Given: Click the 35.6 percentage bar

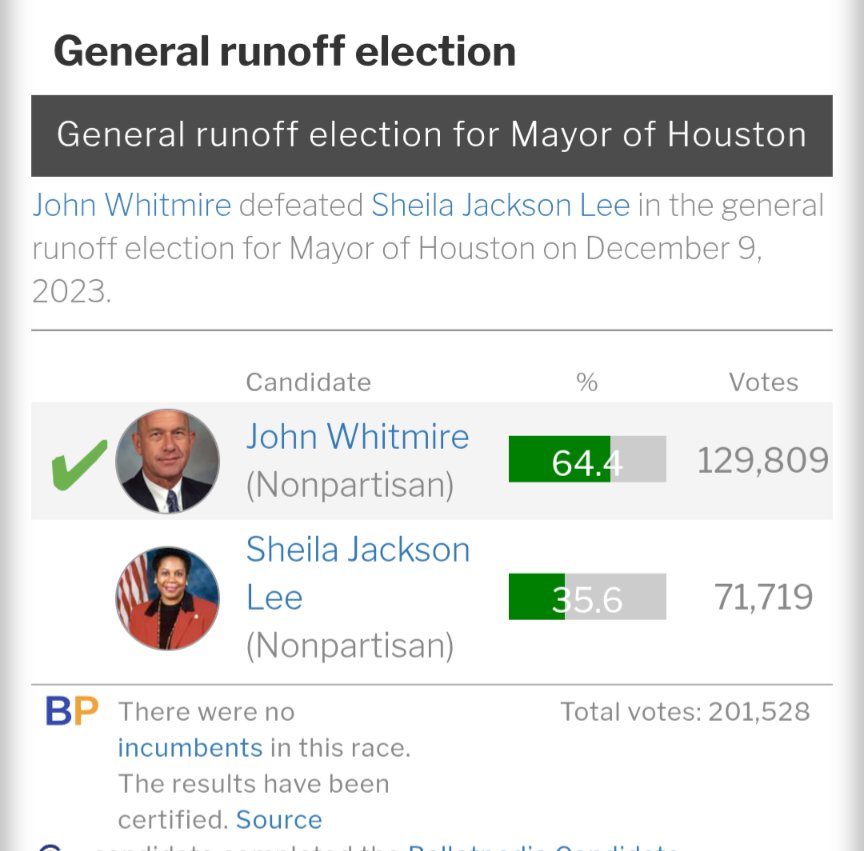Looking at the screenshot, I should point(587,596).
